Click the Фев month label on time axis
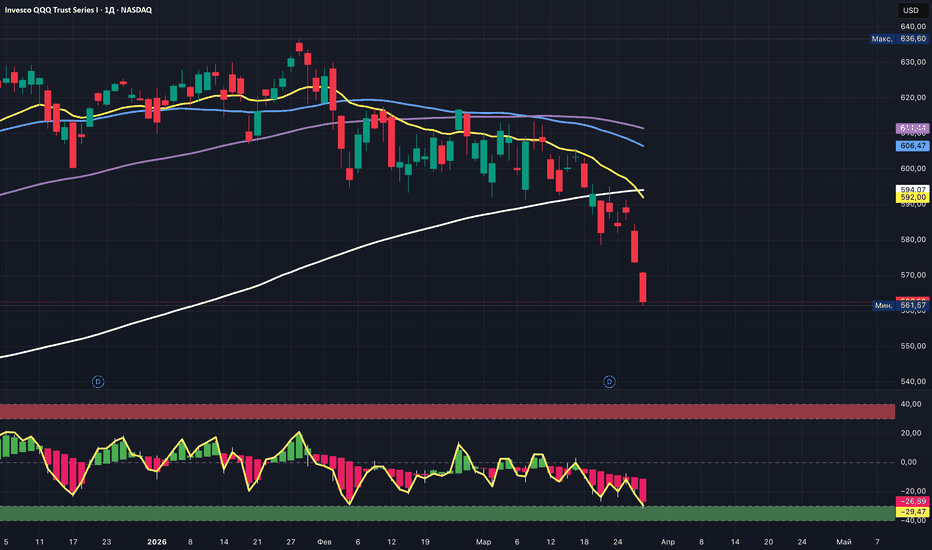The width and height of the screenshot is (932, 550). (324, 540)
